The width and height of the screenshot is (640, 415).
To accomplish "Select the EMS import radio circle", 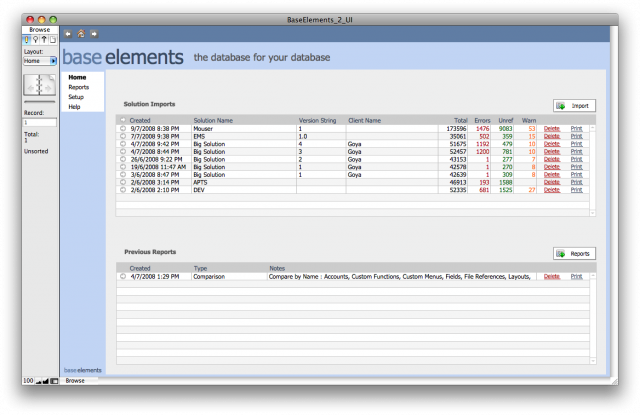I will pyautogui.click(x=123, y=136).
